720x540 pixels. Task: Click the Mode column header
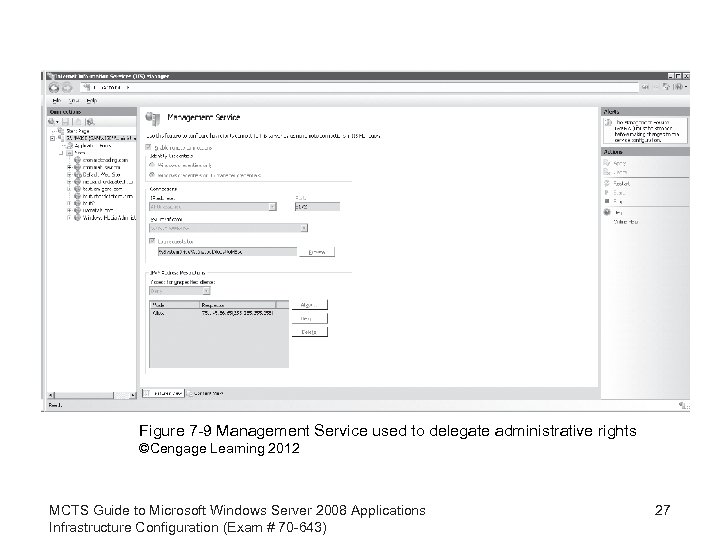(174, 305)
